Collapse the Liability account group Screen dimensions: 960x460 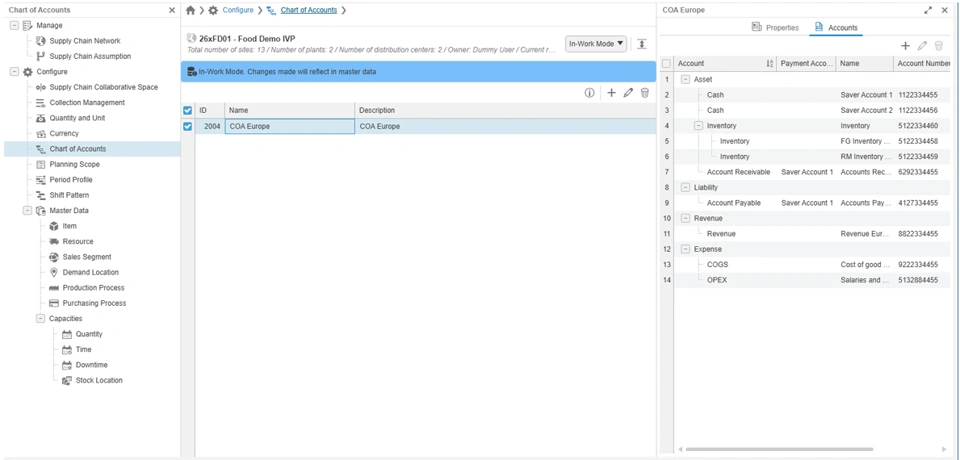[x=685, y=187]
